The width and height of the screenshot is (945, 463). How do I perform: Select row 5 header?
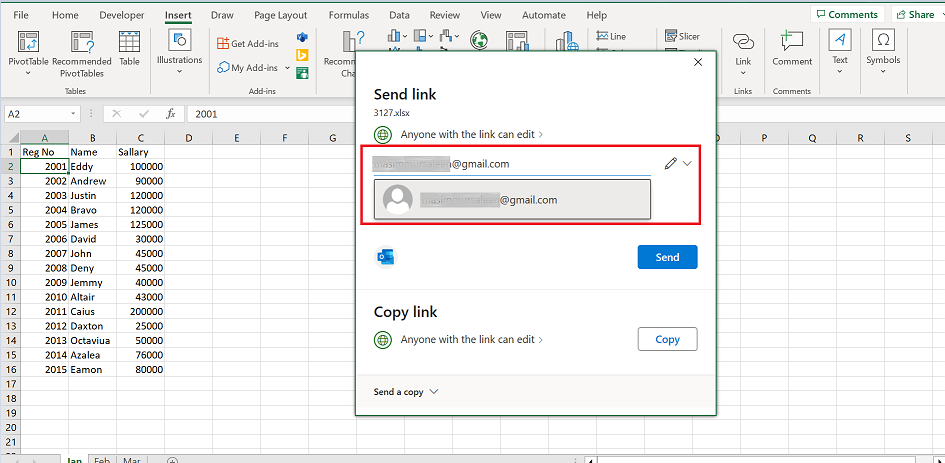click(x=10, y=210)
